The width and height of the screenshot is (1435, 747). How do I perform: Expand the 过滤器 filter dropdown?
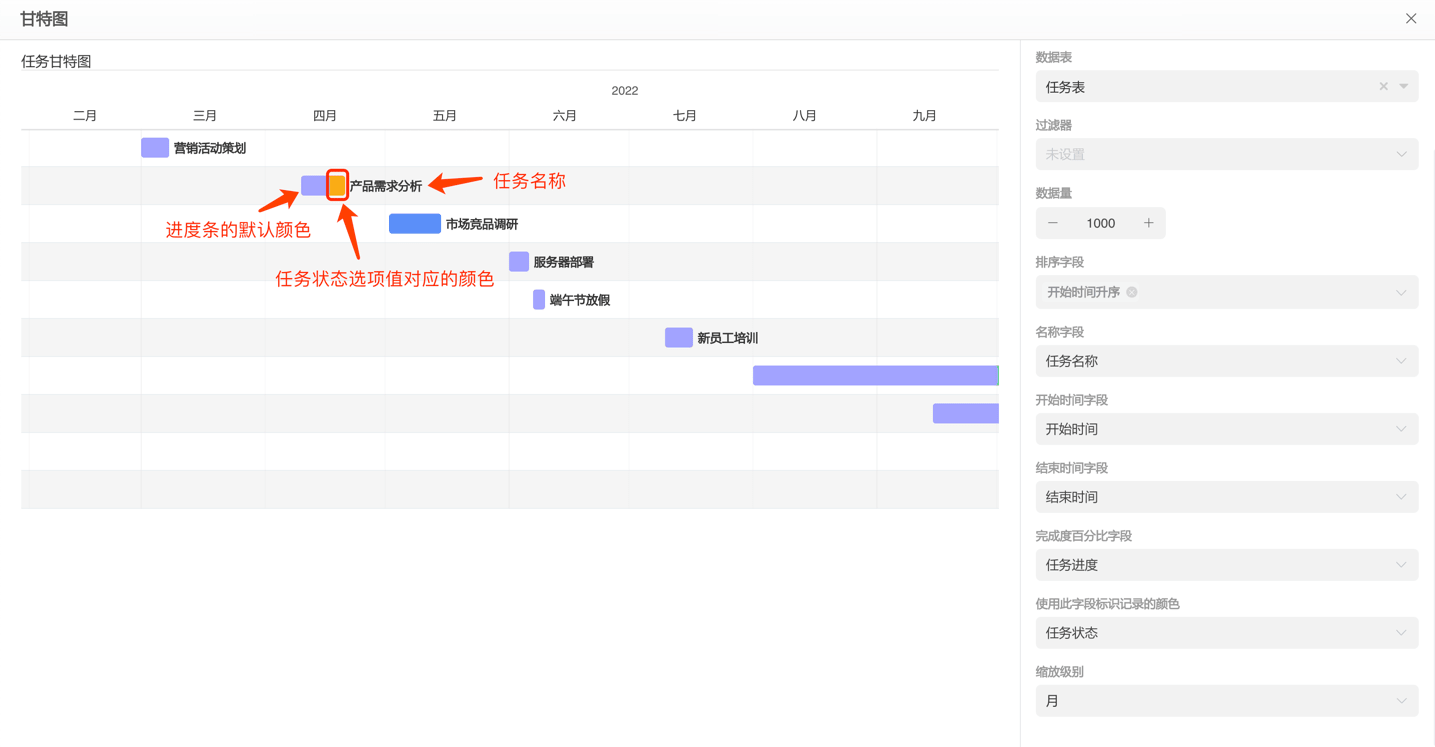click(x=1401, y=155)
